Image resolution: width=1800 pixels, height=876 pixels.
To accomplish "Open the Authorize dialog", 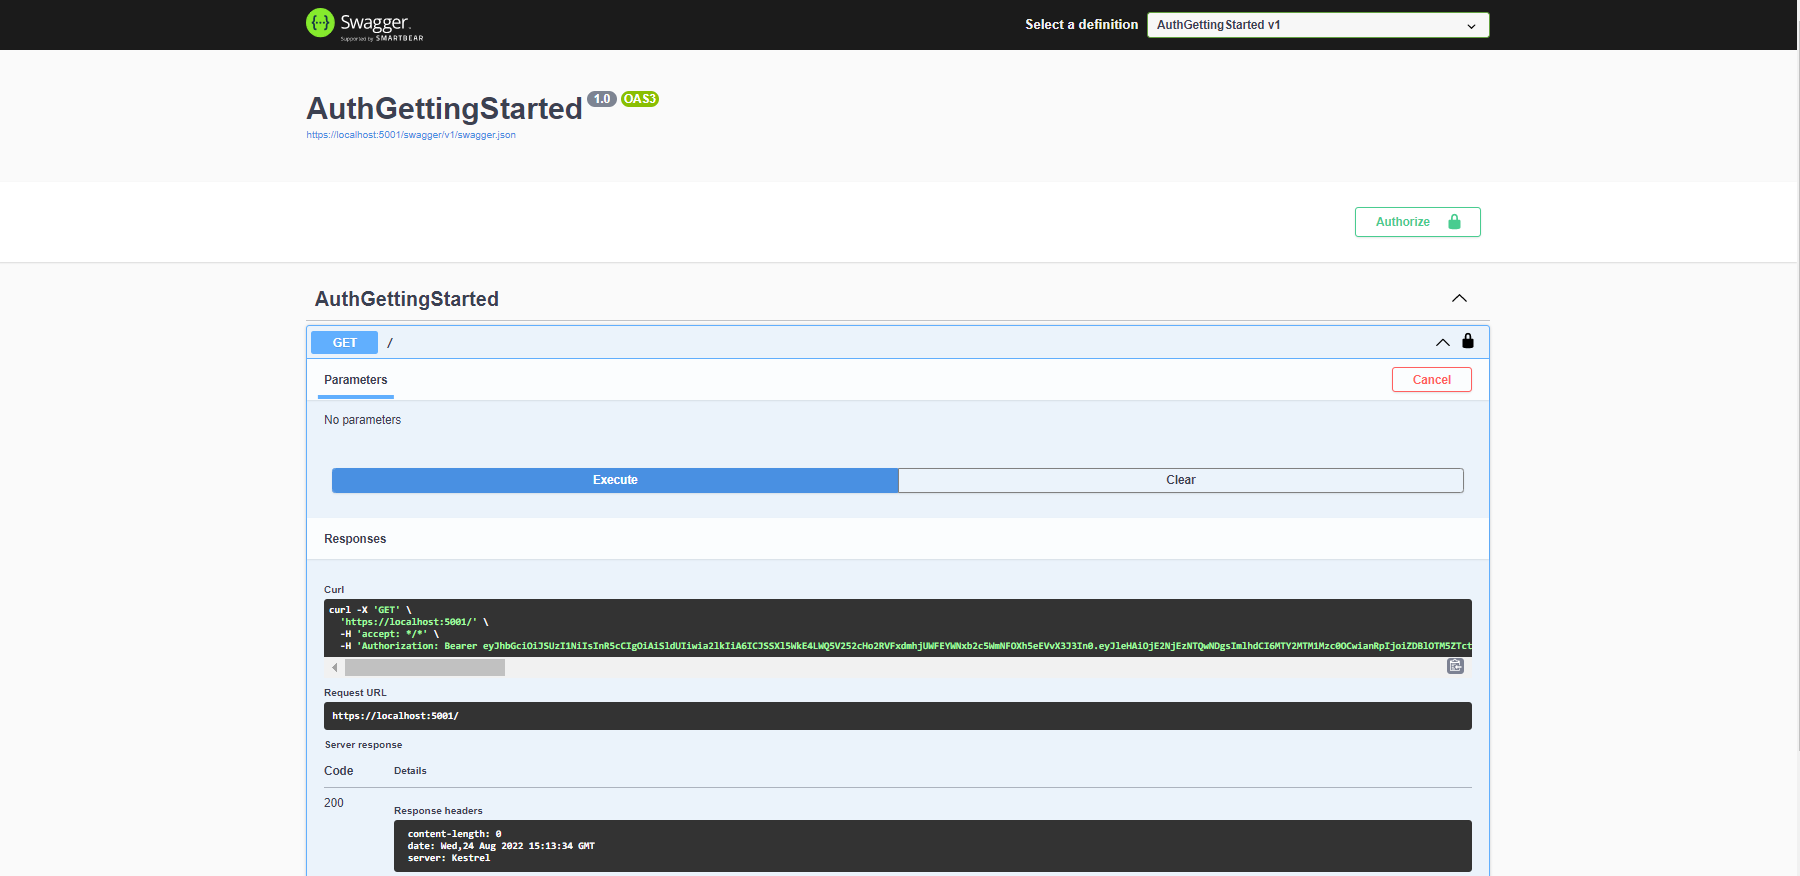I will pos(1418,222).
